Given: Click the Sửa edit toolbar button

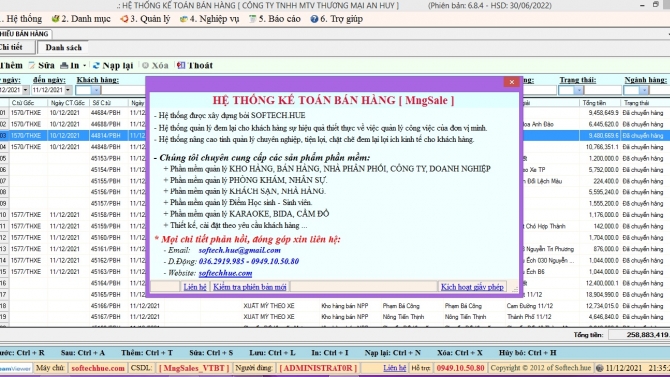Looking at the screenshot, I should [x=41, y=65].
